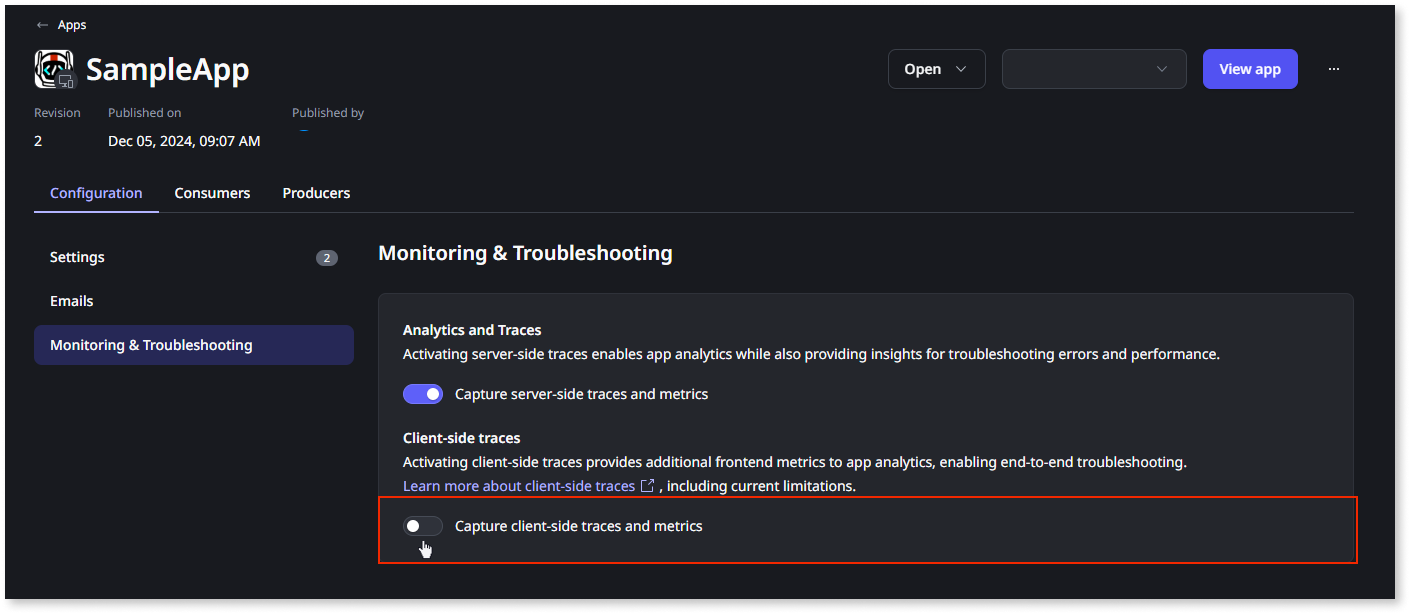Select the Configuration tab

coord(96,193)
